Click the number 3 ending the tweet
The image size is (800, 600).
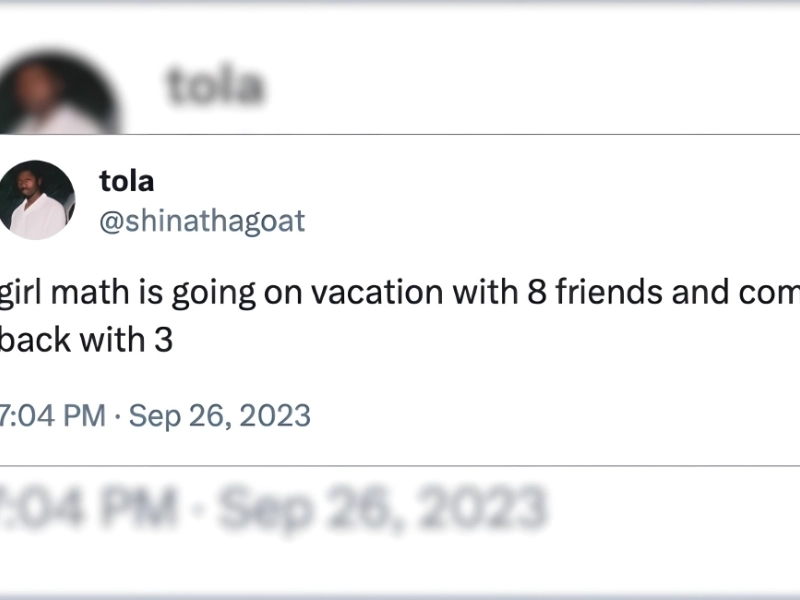click(x=163, y=340)
